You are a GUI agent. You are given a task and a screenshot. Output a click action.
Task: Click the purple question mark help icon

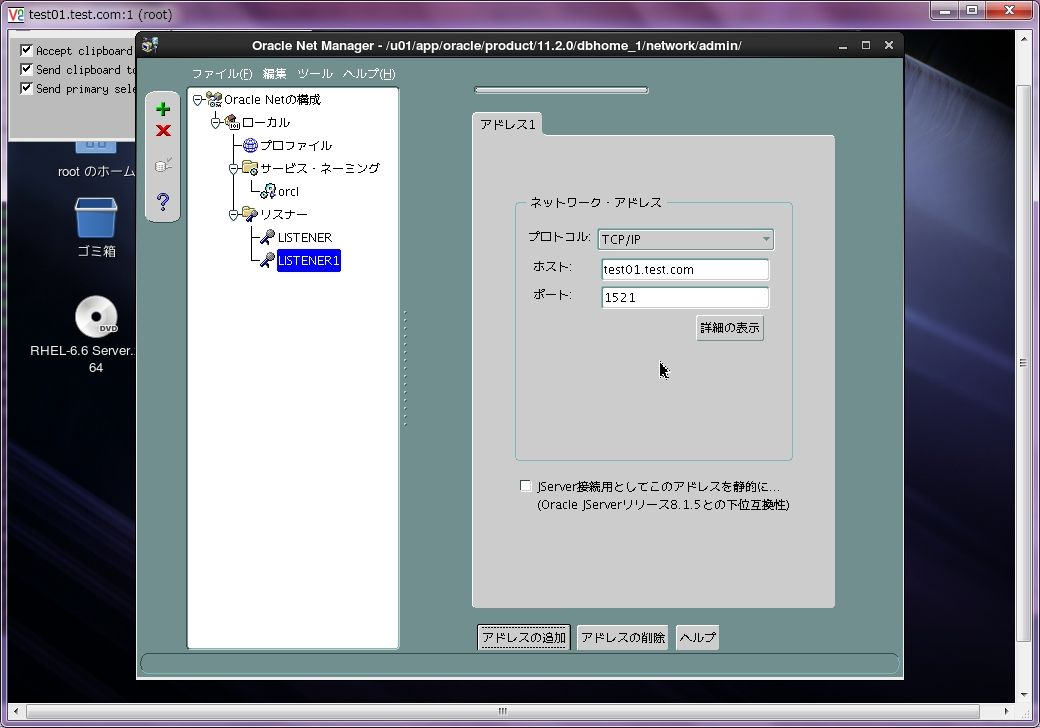(163, 202)
